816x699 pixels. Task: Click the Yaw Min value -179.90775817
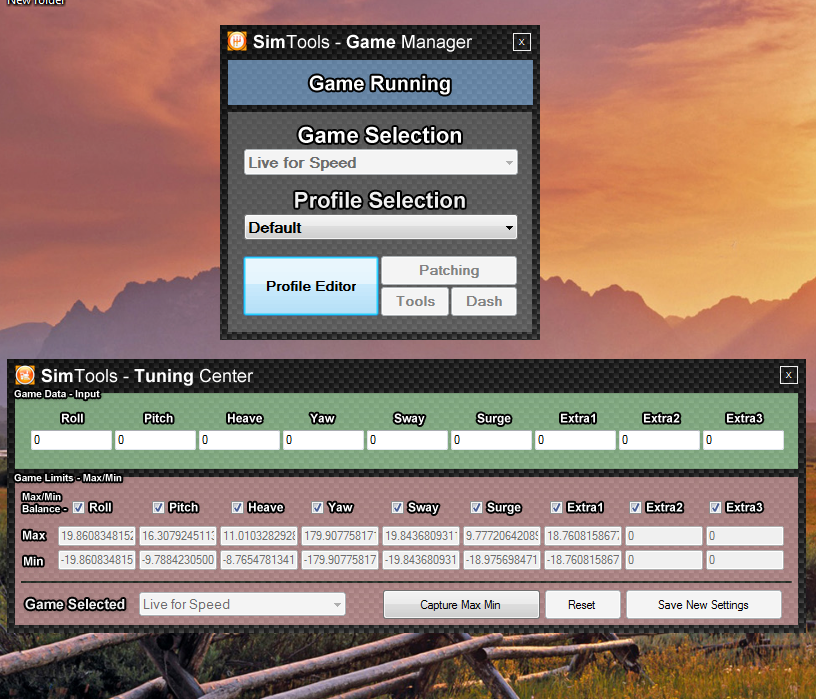(x=340, y=560)
